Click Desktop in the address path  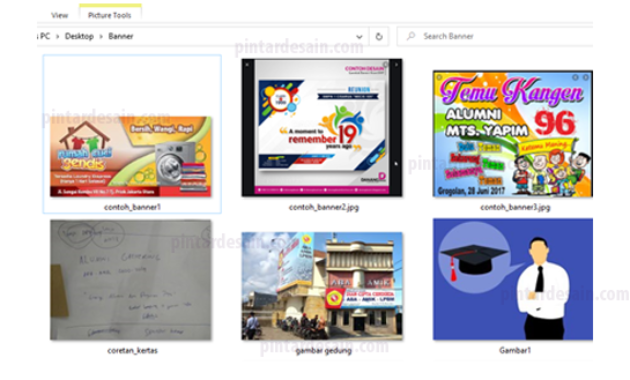click(x=79, y=36)
